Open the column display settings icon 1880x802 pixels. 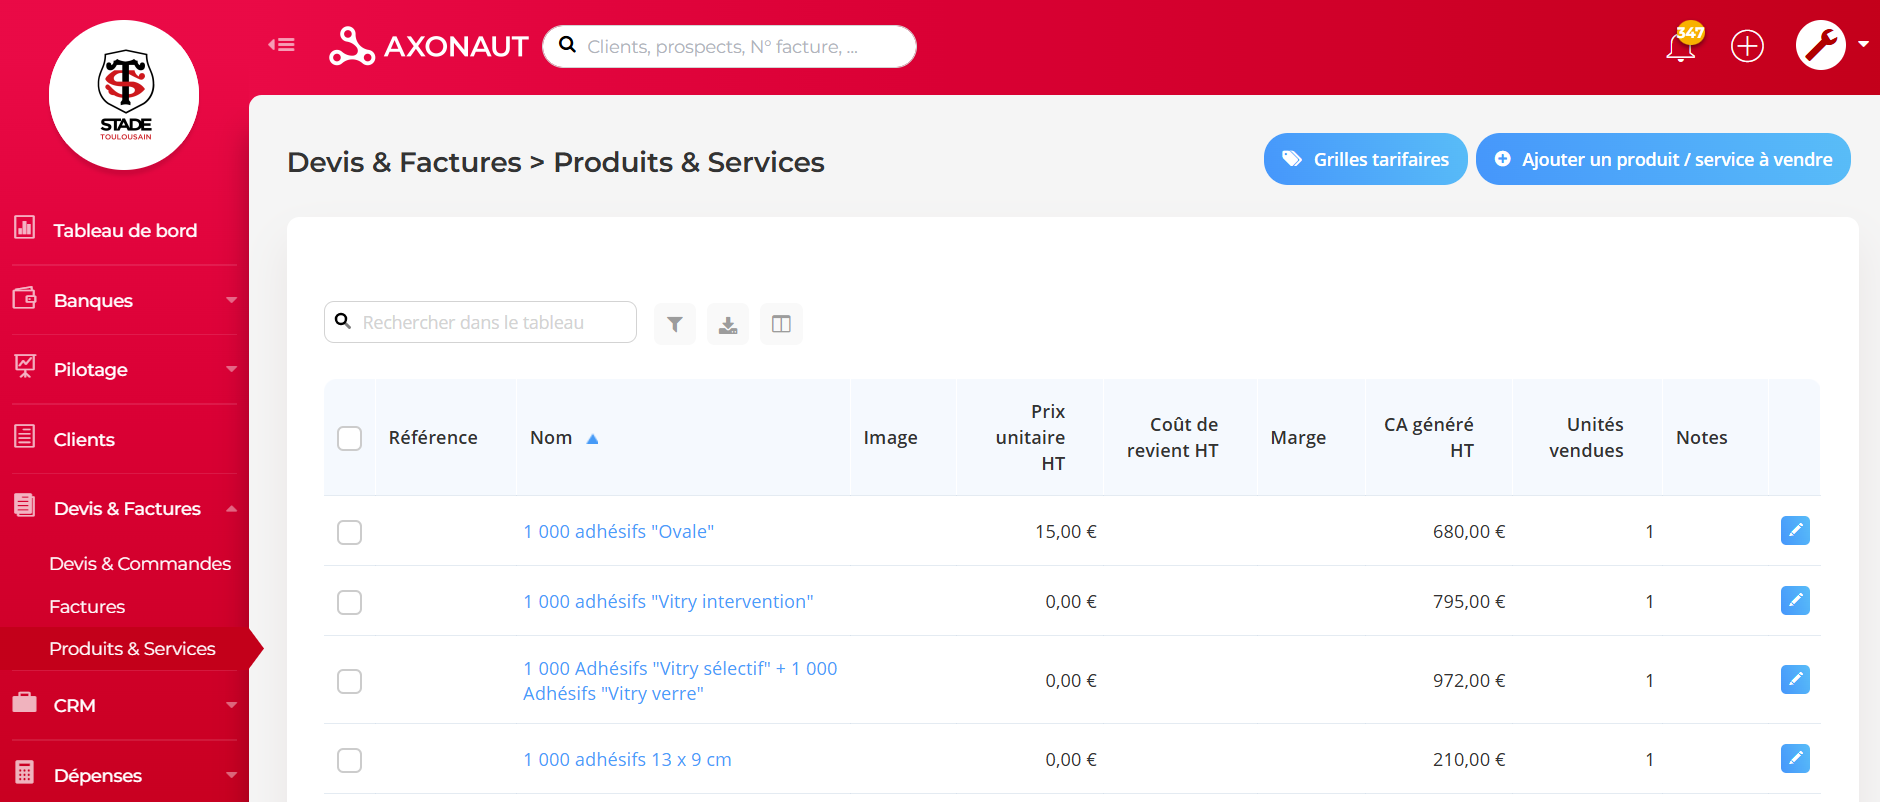pos(781,324)
